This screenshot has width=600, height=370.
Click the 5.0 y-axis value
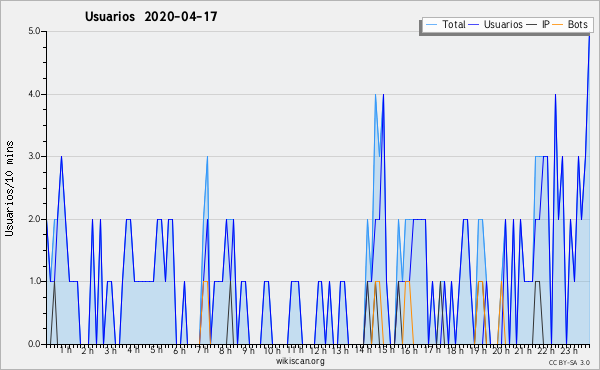34,31
